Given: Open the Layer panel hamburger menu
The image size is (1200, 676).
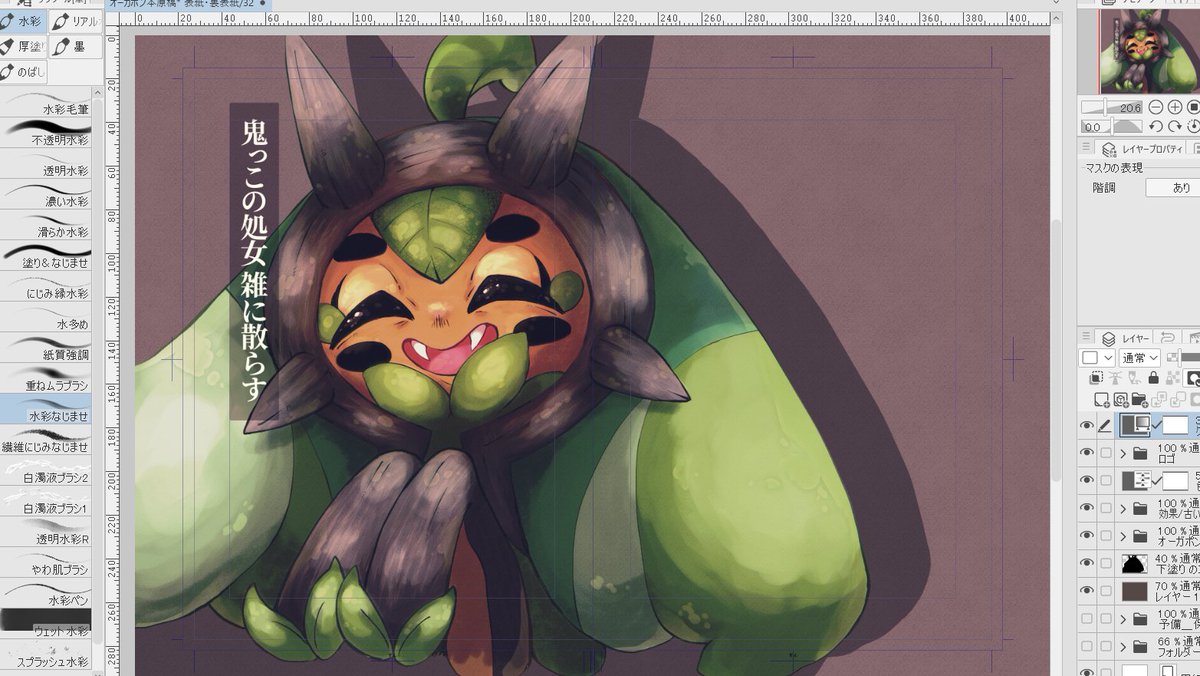Looking at the screenshot, I should pyautogui.click(x=1087, y=338).
